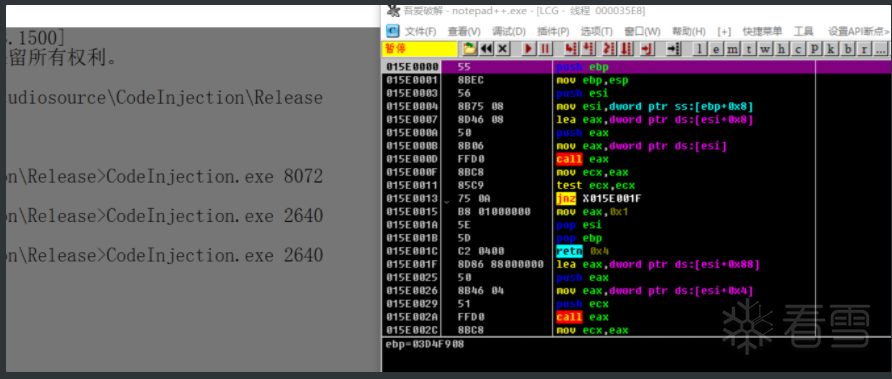Open the 窗口(W) menu
The image size is (892, 379).
642,31
